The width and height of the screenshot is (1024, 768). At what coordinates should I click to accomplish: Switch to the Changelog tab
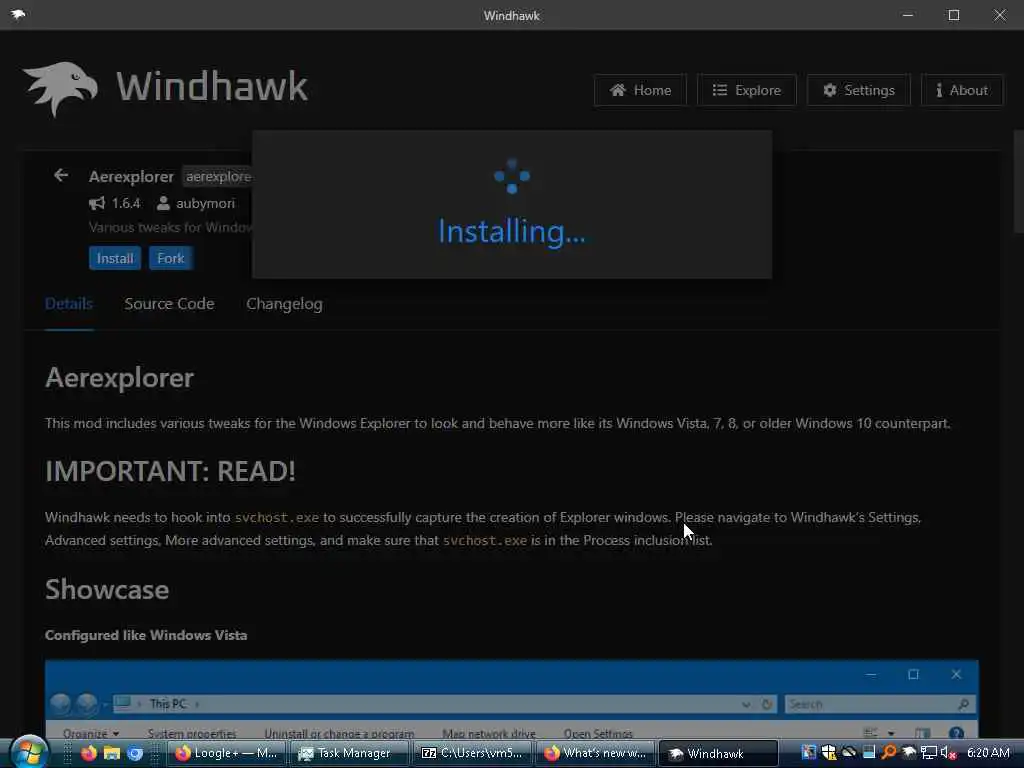pyautogui.click(x=284, y=304)
